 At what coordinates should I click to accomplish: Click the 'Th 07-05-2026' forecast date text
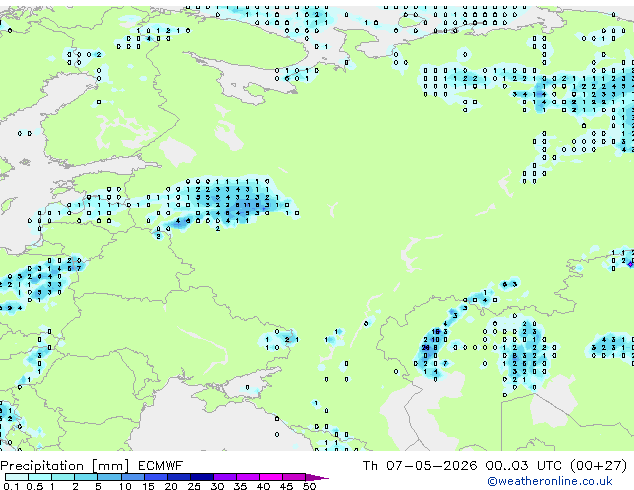tap(420, 466)
